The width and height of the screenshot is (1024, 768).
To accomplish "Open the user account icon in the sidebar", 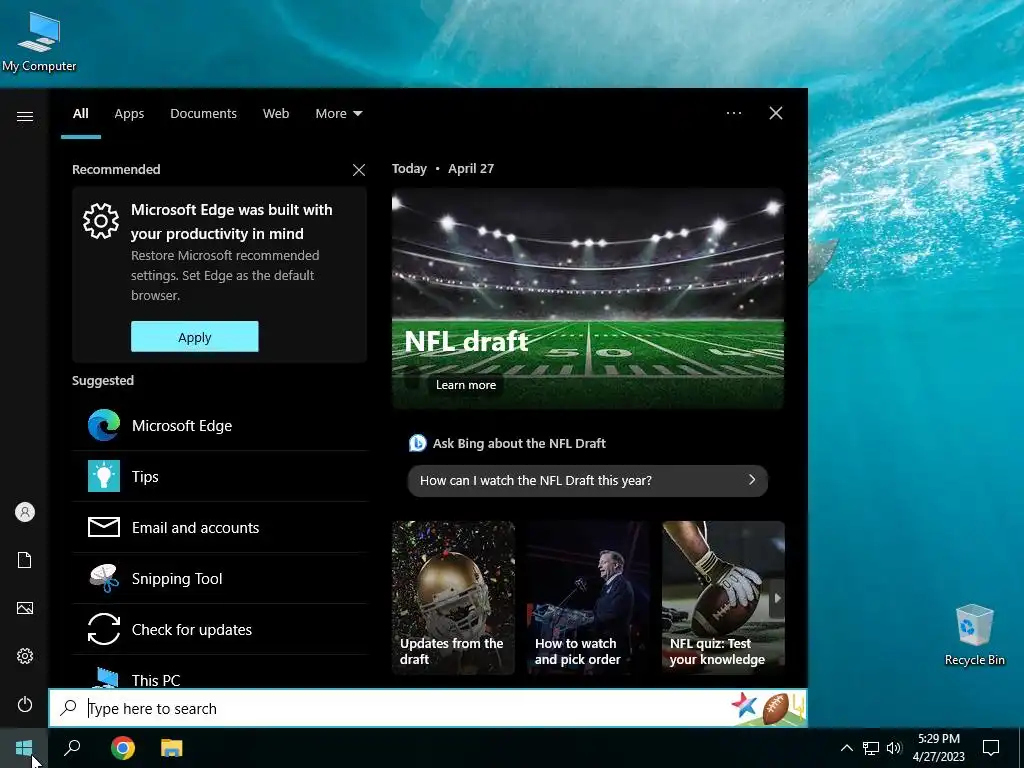I will [25, 512].
